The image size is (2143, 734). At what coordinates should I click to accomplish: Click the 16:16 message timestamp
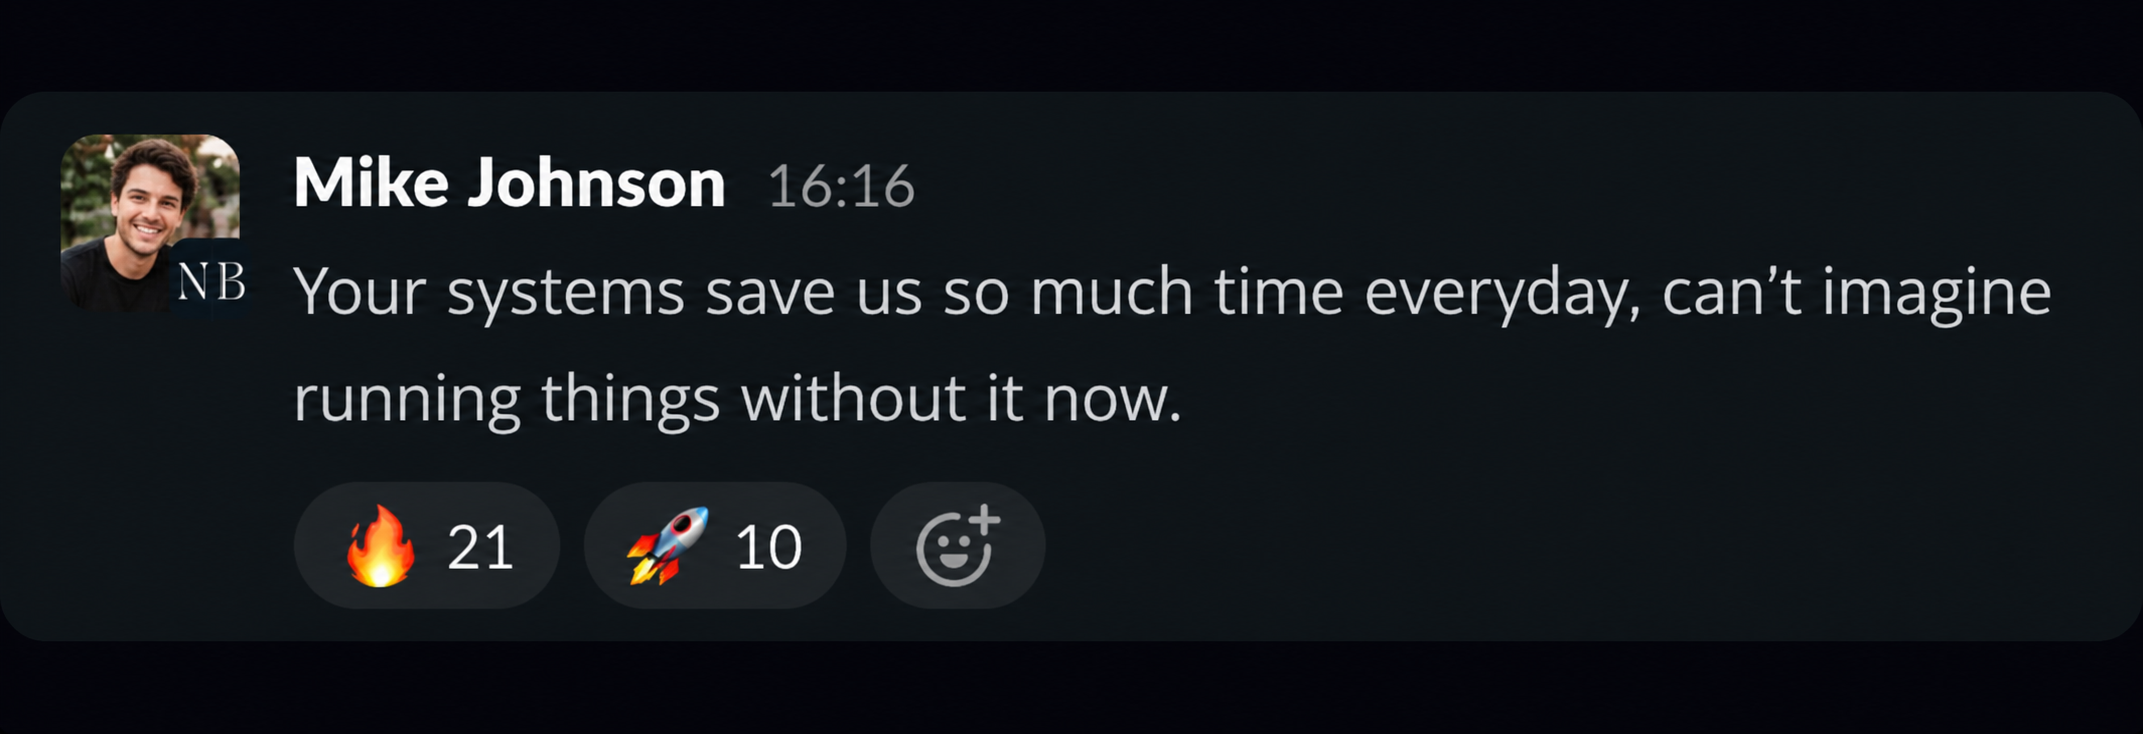tap(841, 187)
